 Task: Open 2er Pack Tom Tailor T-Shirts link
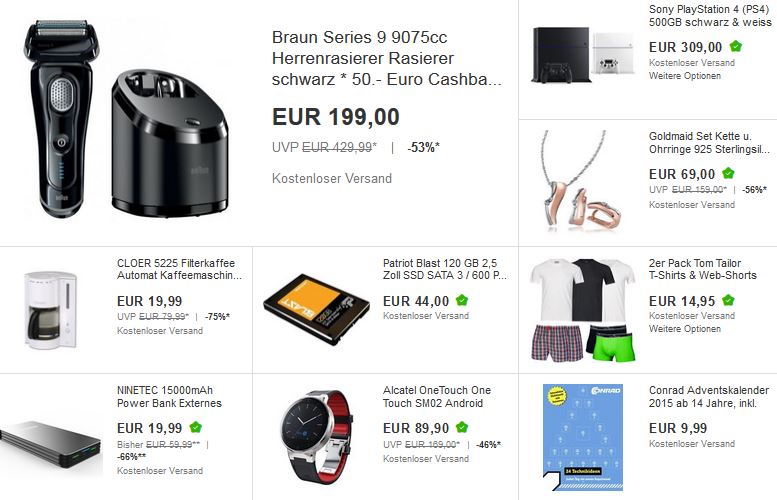(703, 269)
